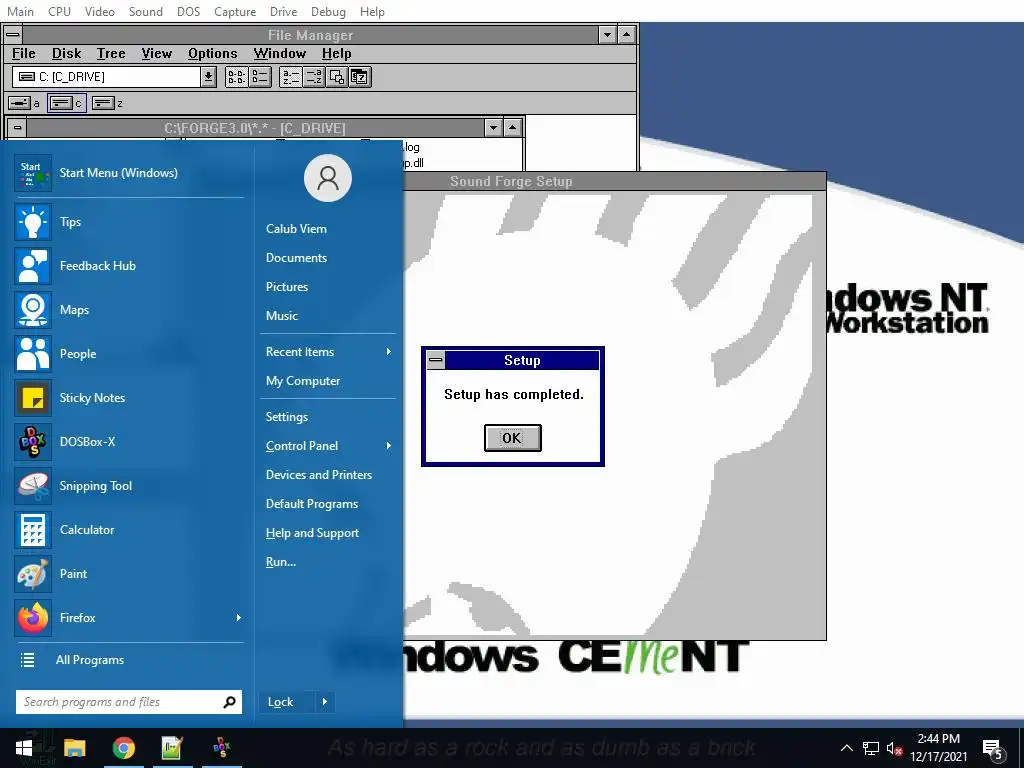
Task: Open Maps app in Start menu
Action: [x=129, y=310]
